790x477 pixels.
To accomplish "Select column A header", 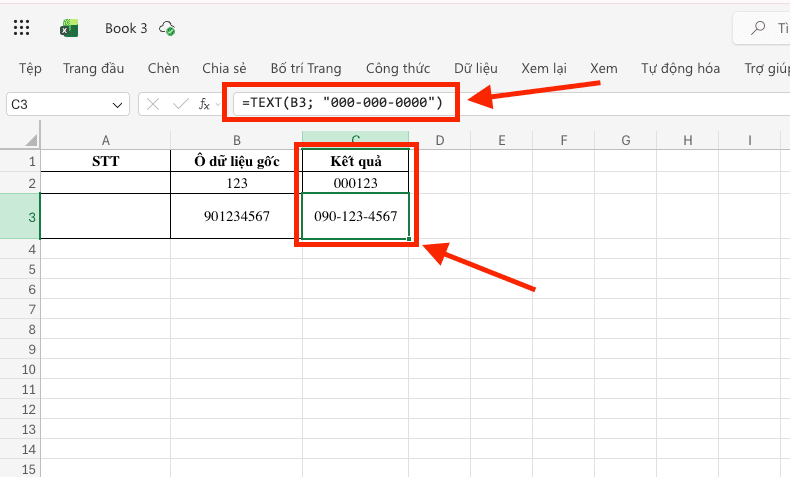I will pos(105,140).
